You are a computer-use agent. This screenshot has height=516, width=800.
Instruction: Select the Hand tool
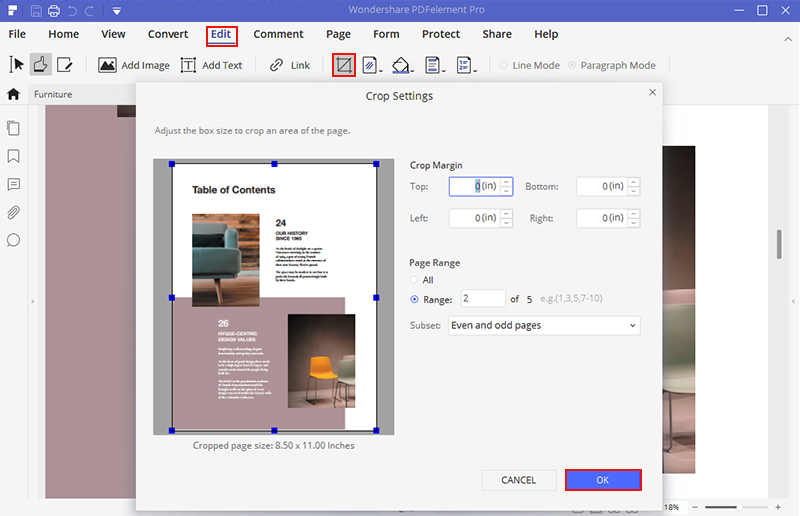[41, 65]
